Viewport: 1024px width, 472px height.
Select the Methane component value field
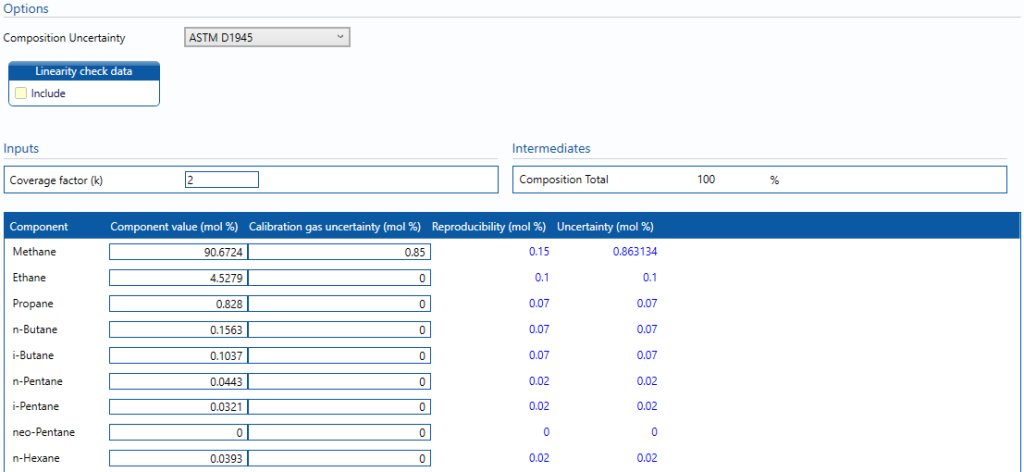[x=178, y=252]
